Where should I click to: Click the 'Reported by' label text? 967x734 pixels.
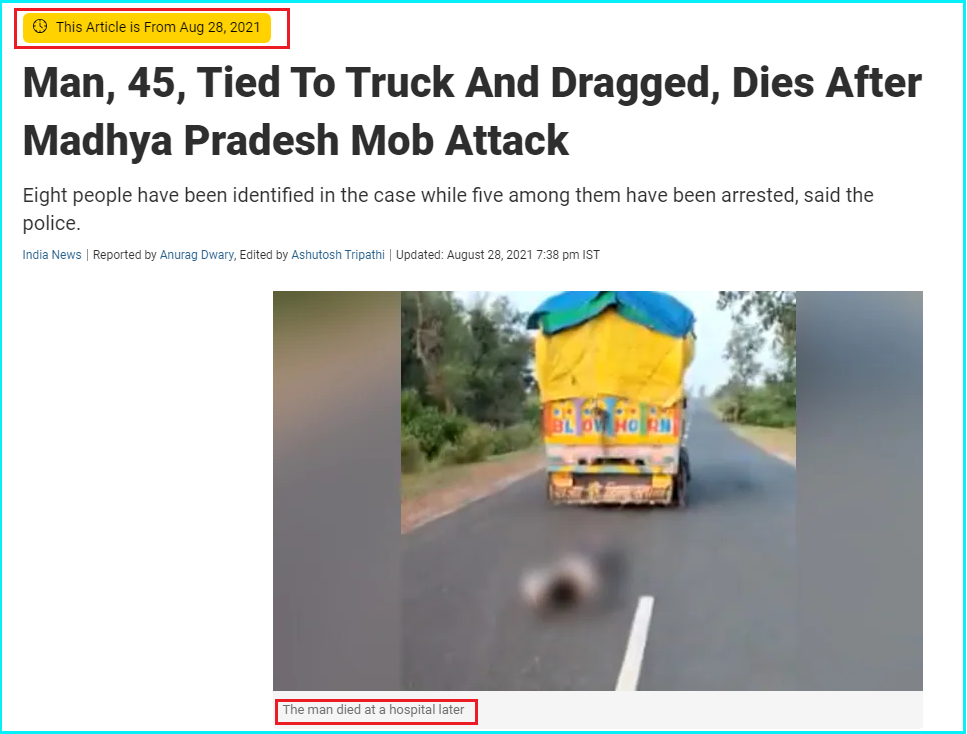(x=125, y=255)
